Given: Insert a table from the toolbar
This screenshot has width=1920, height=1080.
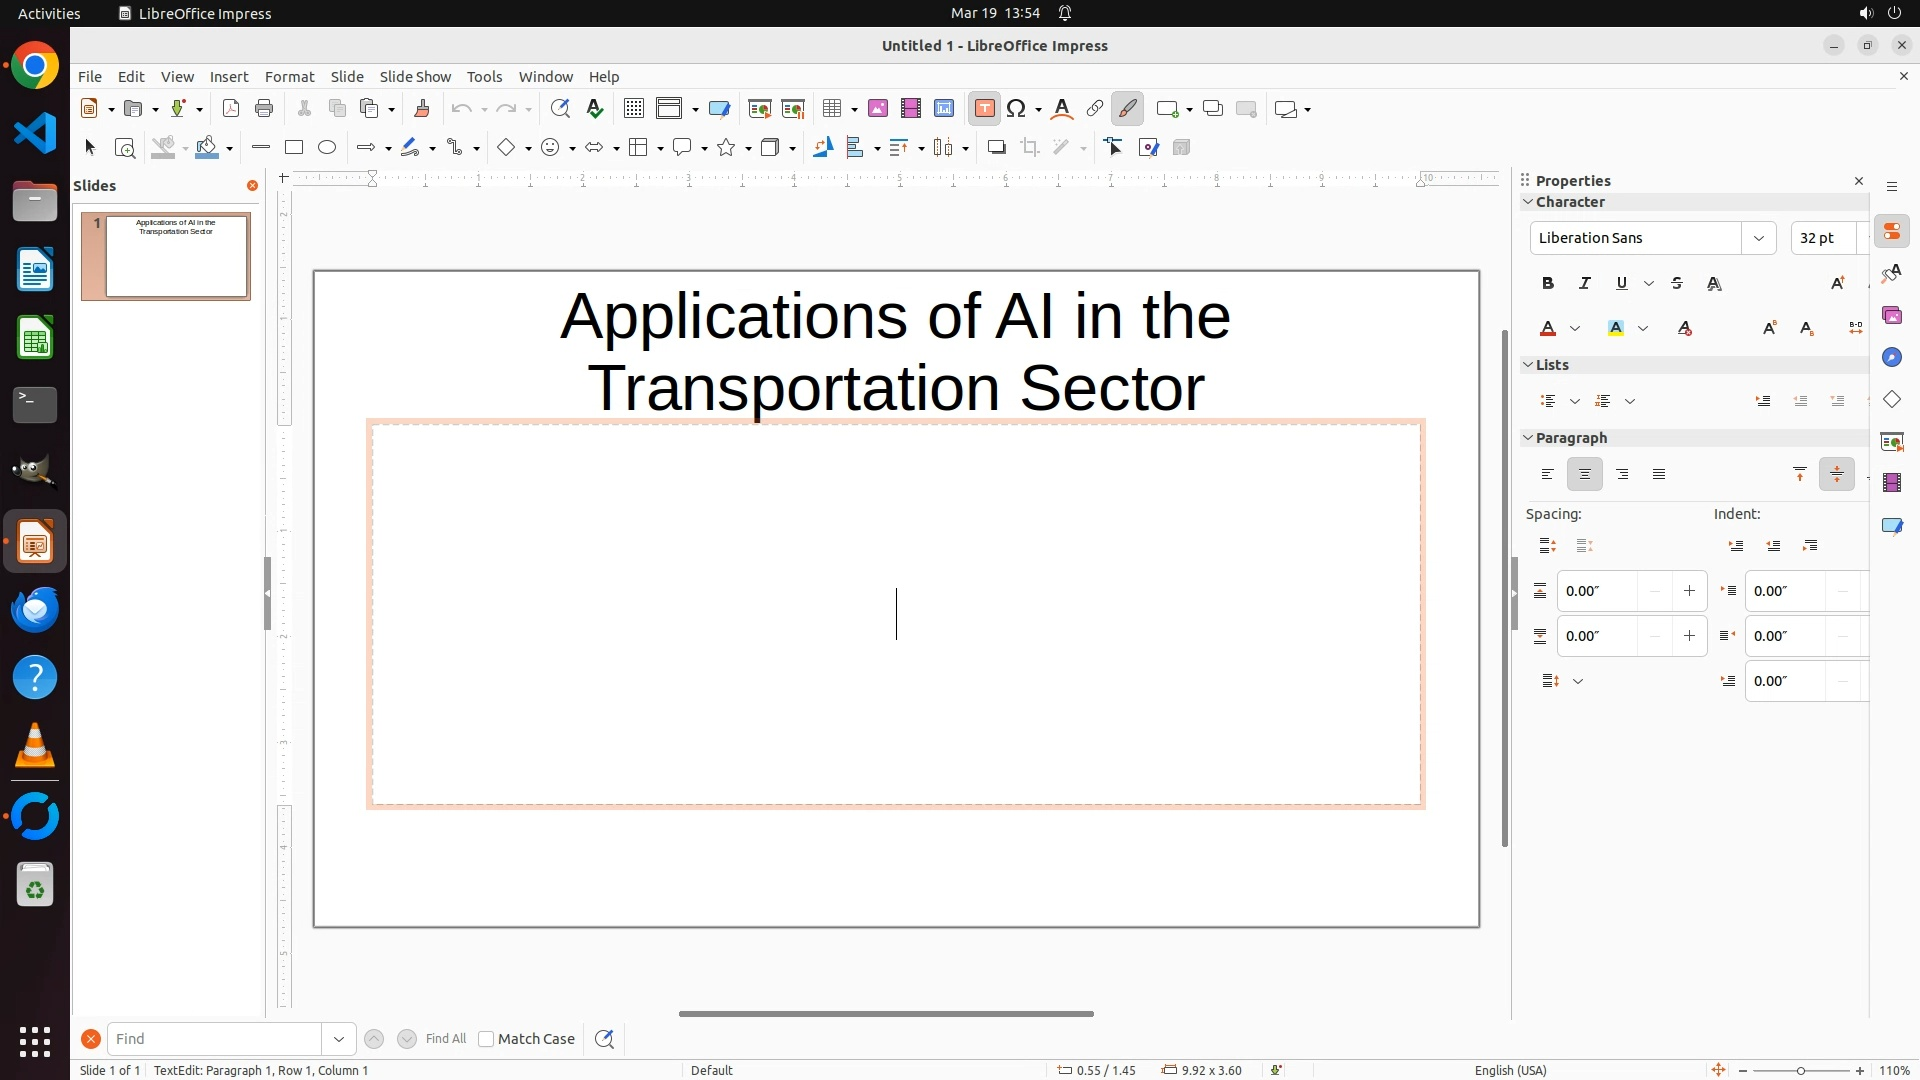Looking at the screenshot, I should 831,109.
